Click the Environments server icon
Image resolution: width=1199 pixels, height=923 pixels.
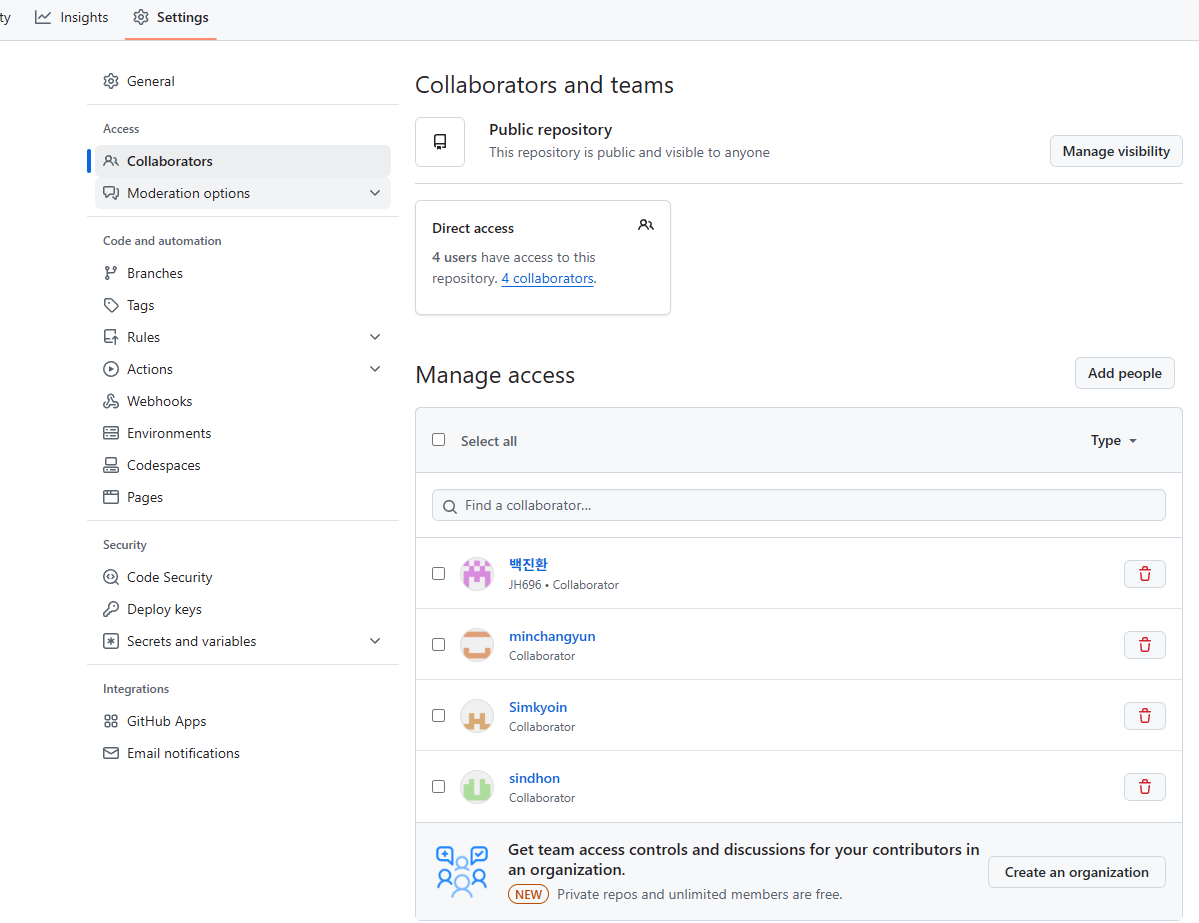point(111,434)
